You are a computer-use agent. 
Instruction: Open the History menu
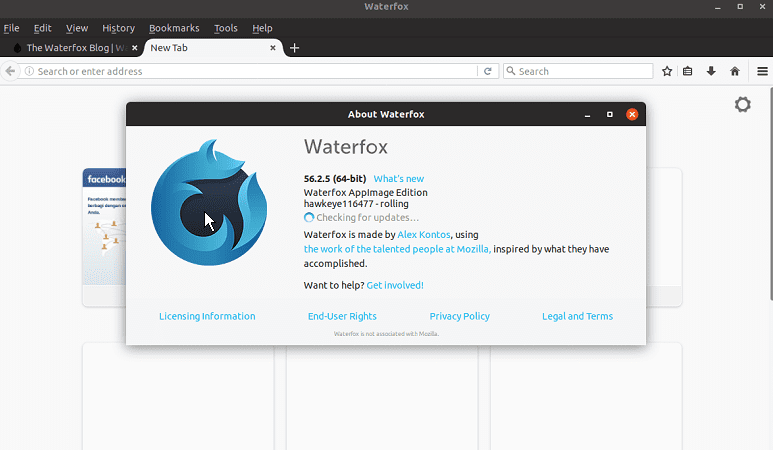pyautogui.click(x=118, y=28)
